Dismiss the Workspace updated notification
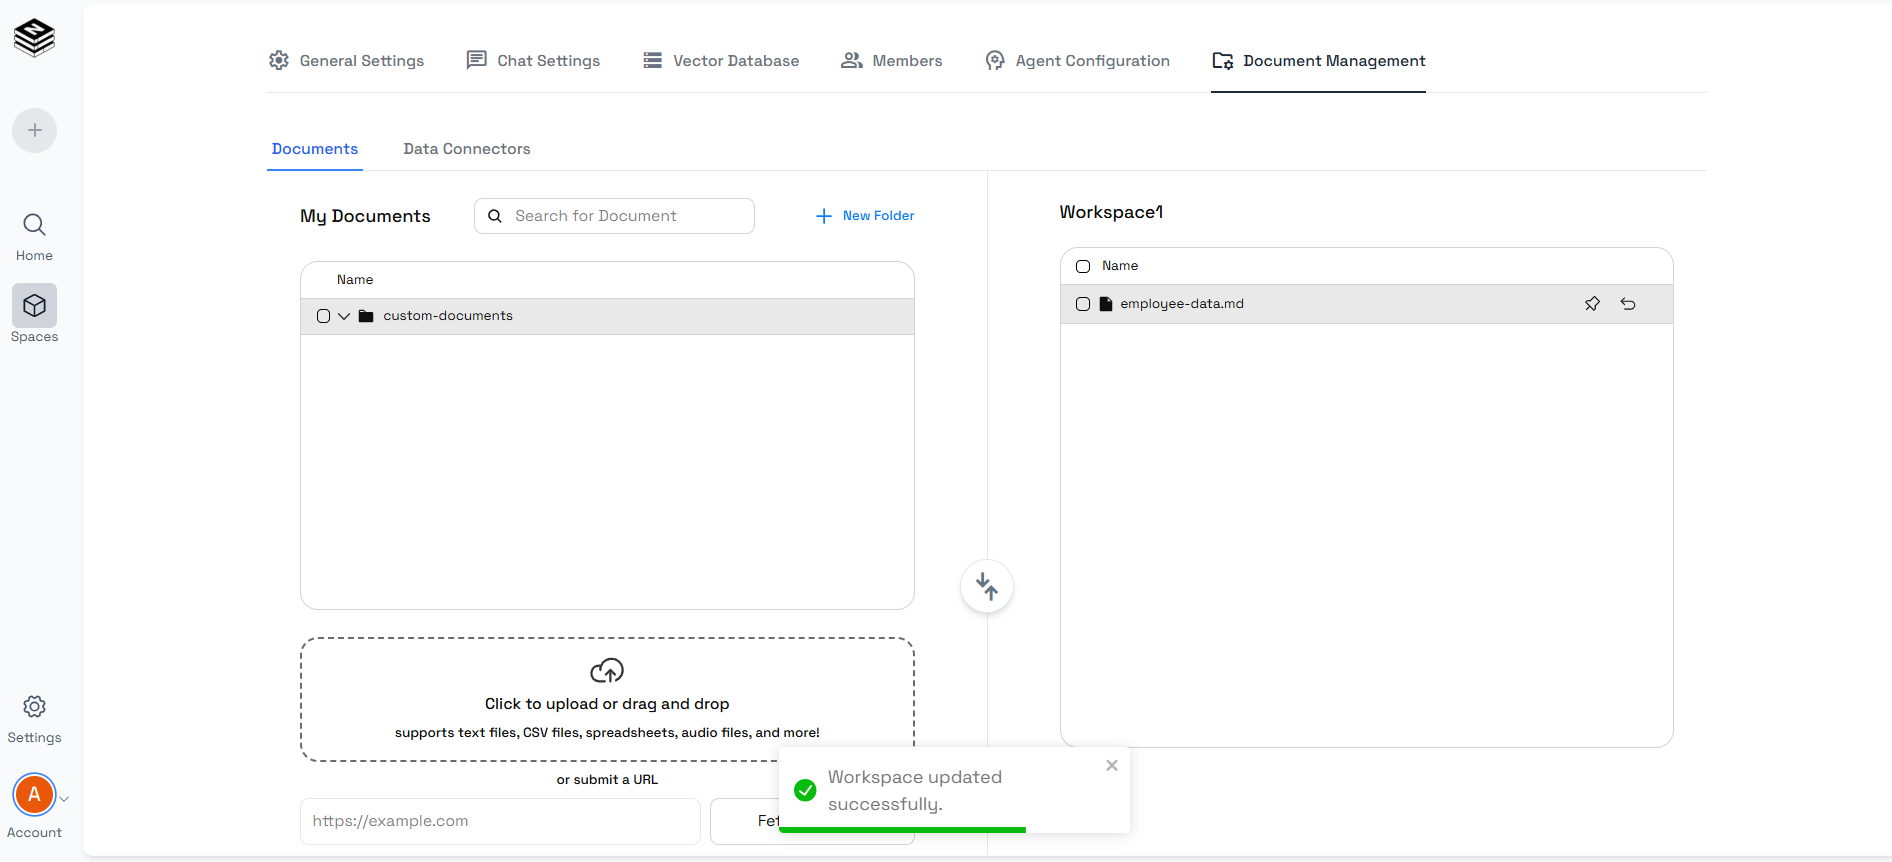The image size is (1892, 862). 1112,765
